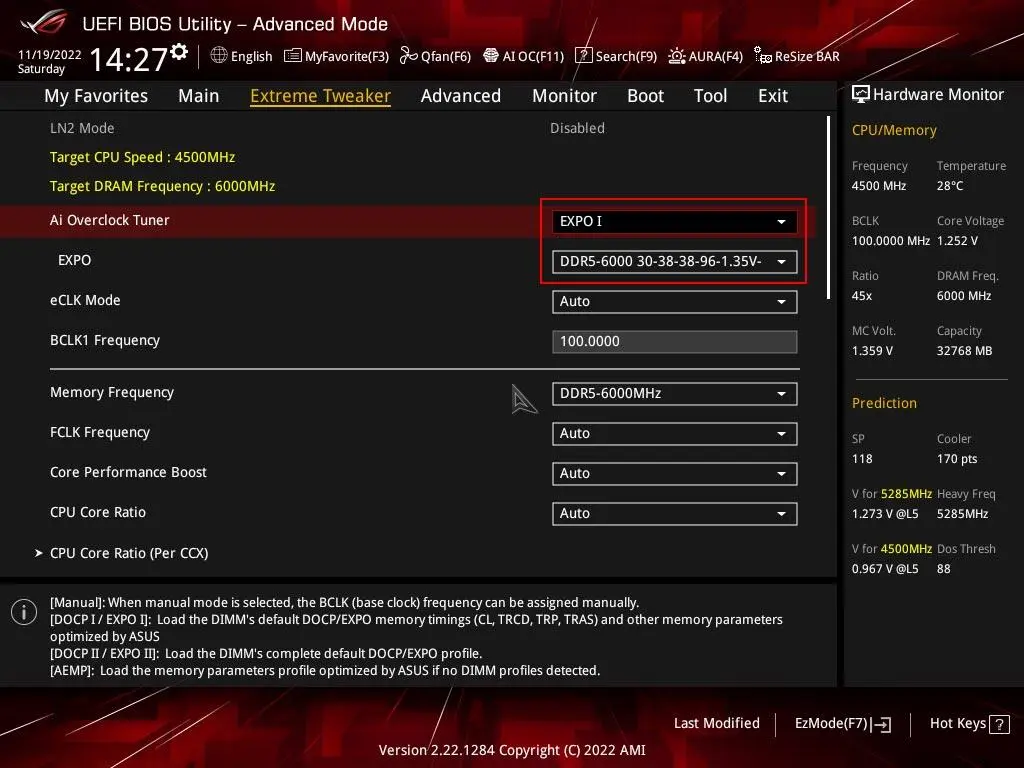Click the Hardware Monitor screen icon

861,94
